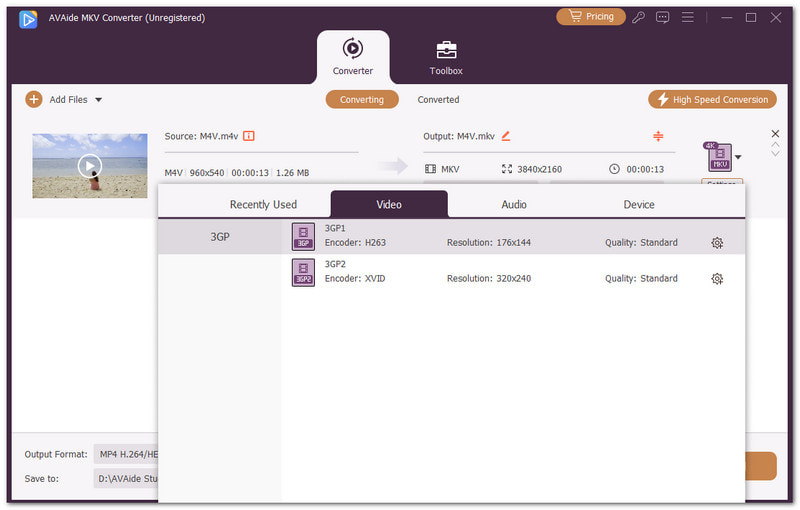800x510 pixels.
Task: Move the file down with the arrow
Action: click(x=775, y=153)
